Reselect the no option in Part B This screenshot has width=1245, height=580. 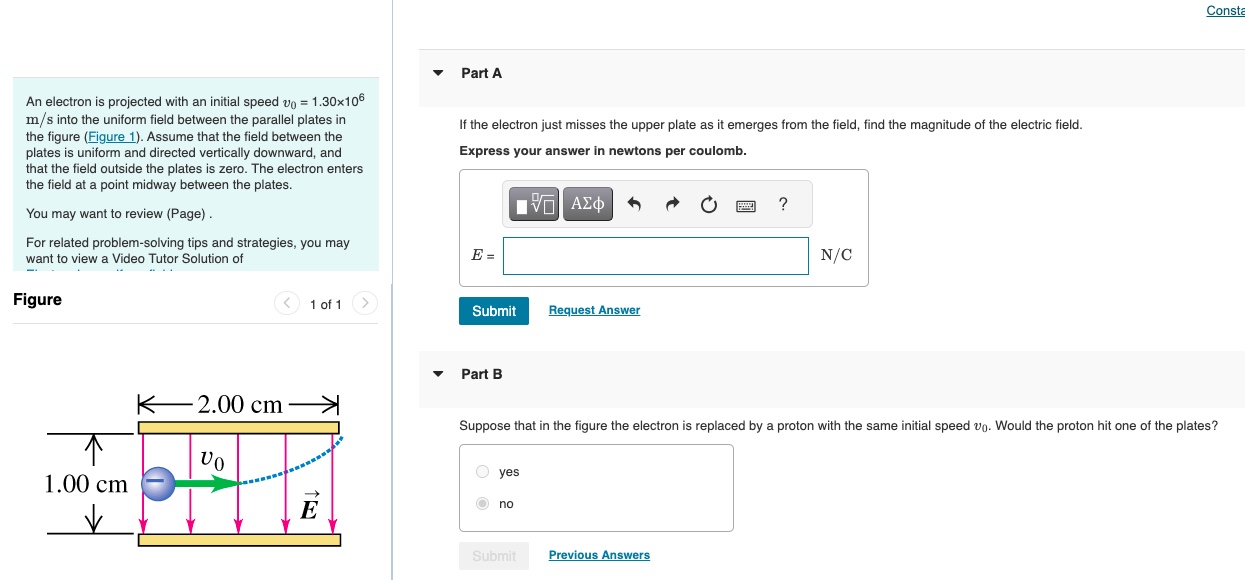(x=481, y=503)
